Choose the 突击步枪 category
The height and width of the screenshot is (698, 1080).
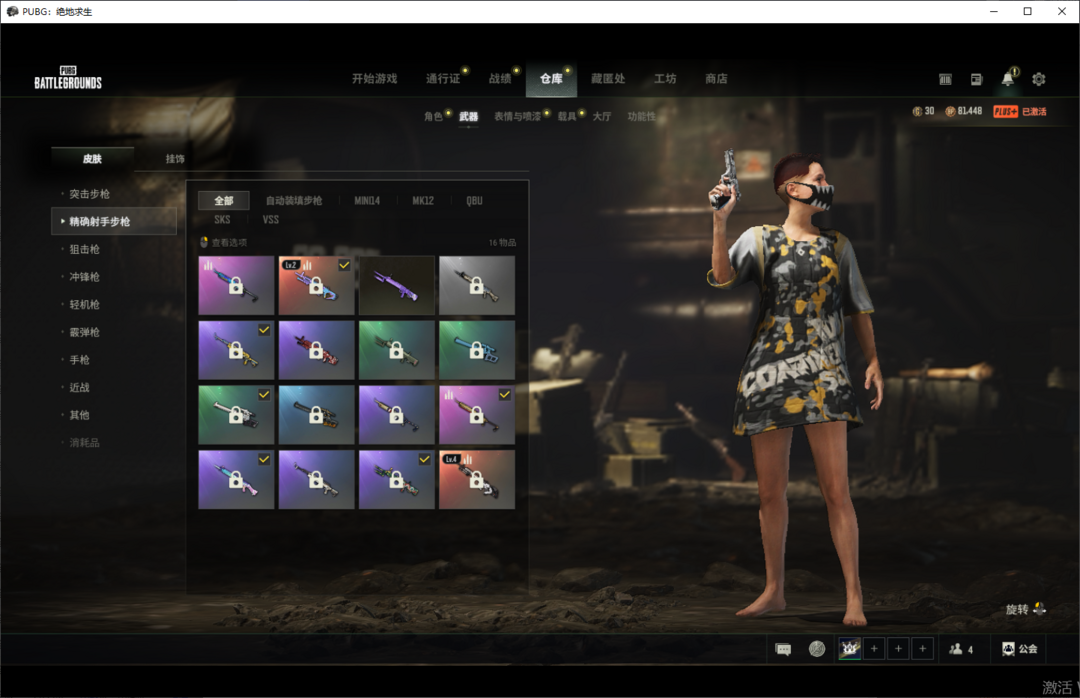[90, 194]
